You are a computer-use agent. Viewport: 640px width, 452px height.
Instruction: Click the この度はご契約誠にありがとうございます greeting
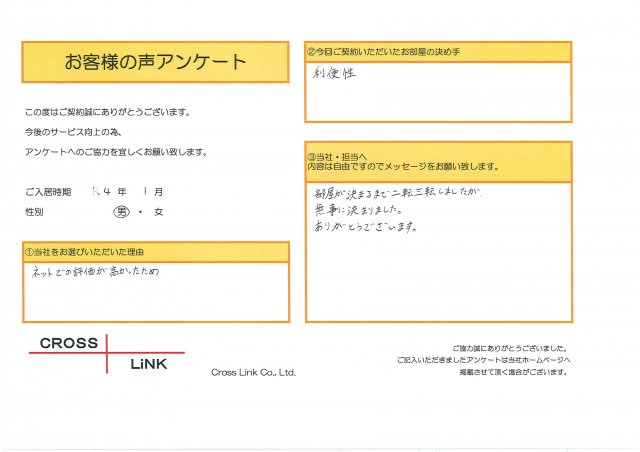tap(106, 112)
